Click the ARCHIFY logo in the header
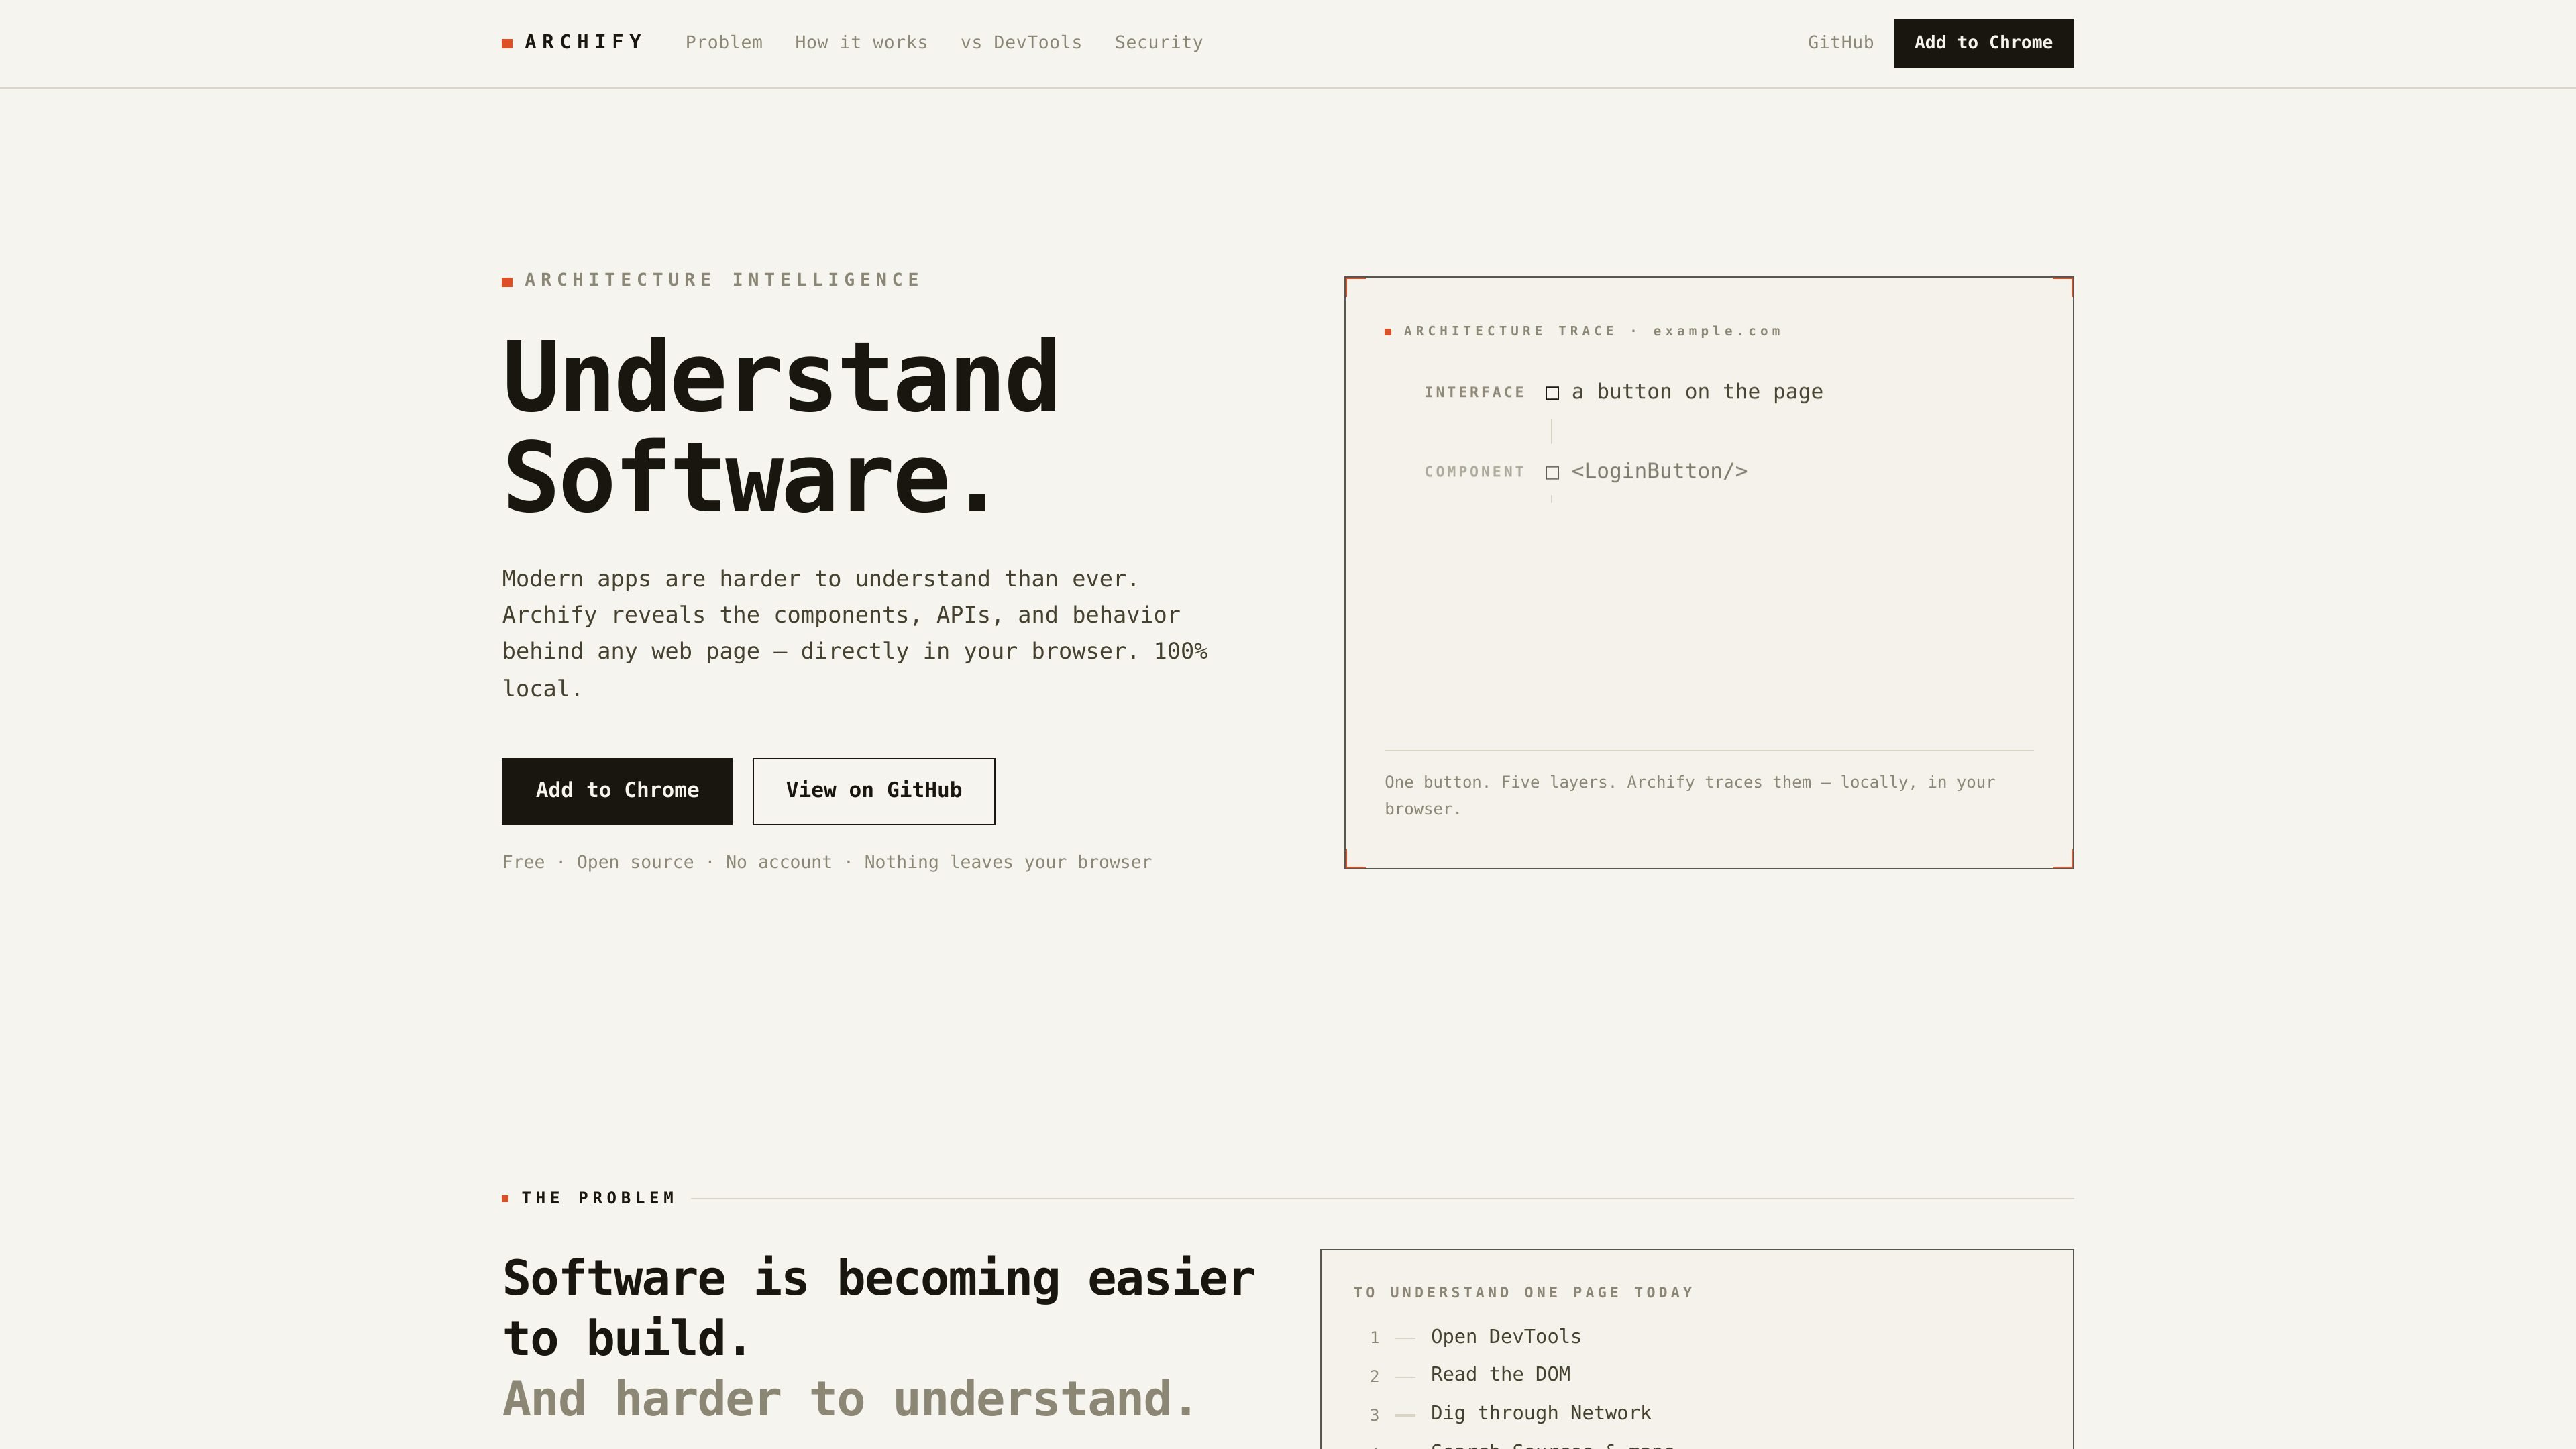The width and height of the screenshot is (2576, 1449). click(573, 42)
